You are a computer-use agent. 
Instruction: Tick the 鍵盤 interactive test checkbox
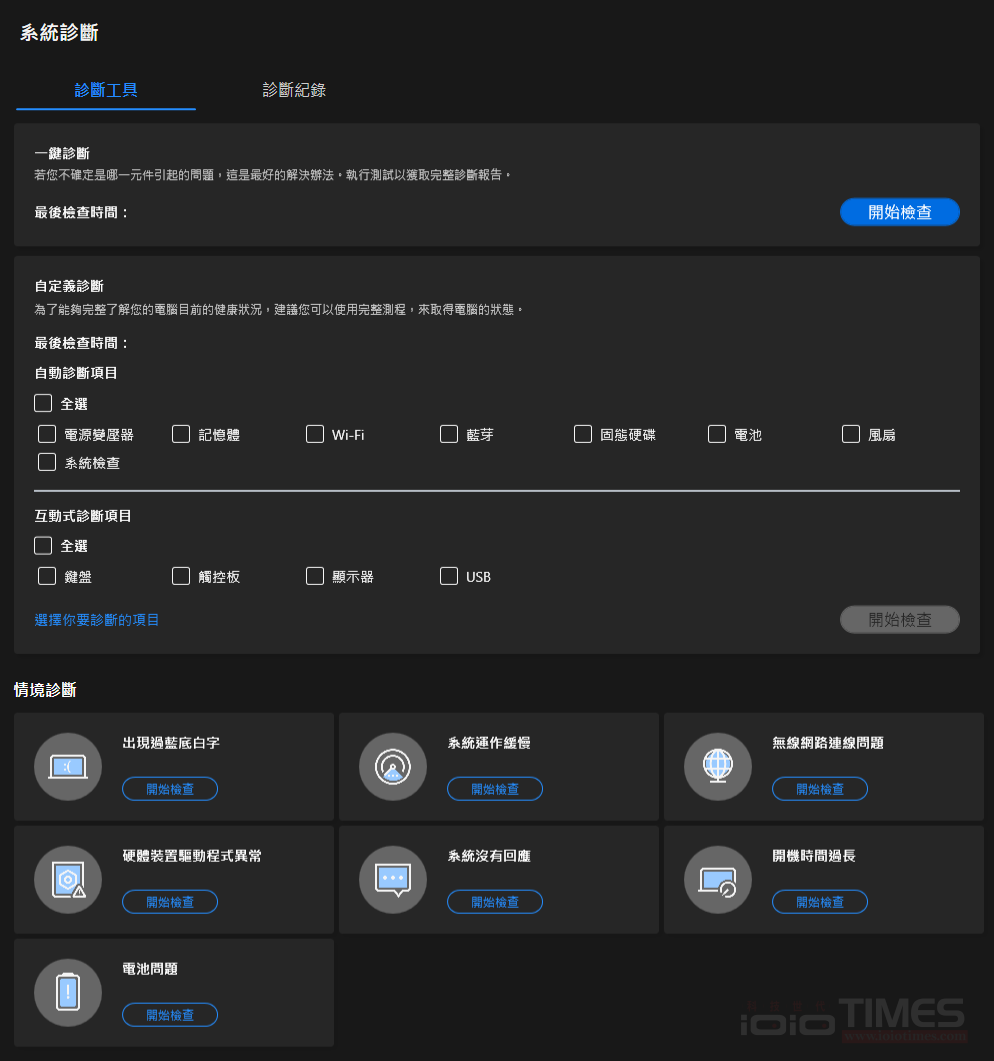click(47, 576)
